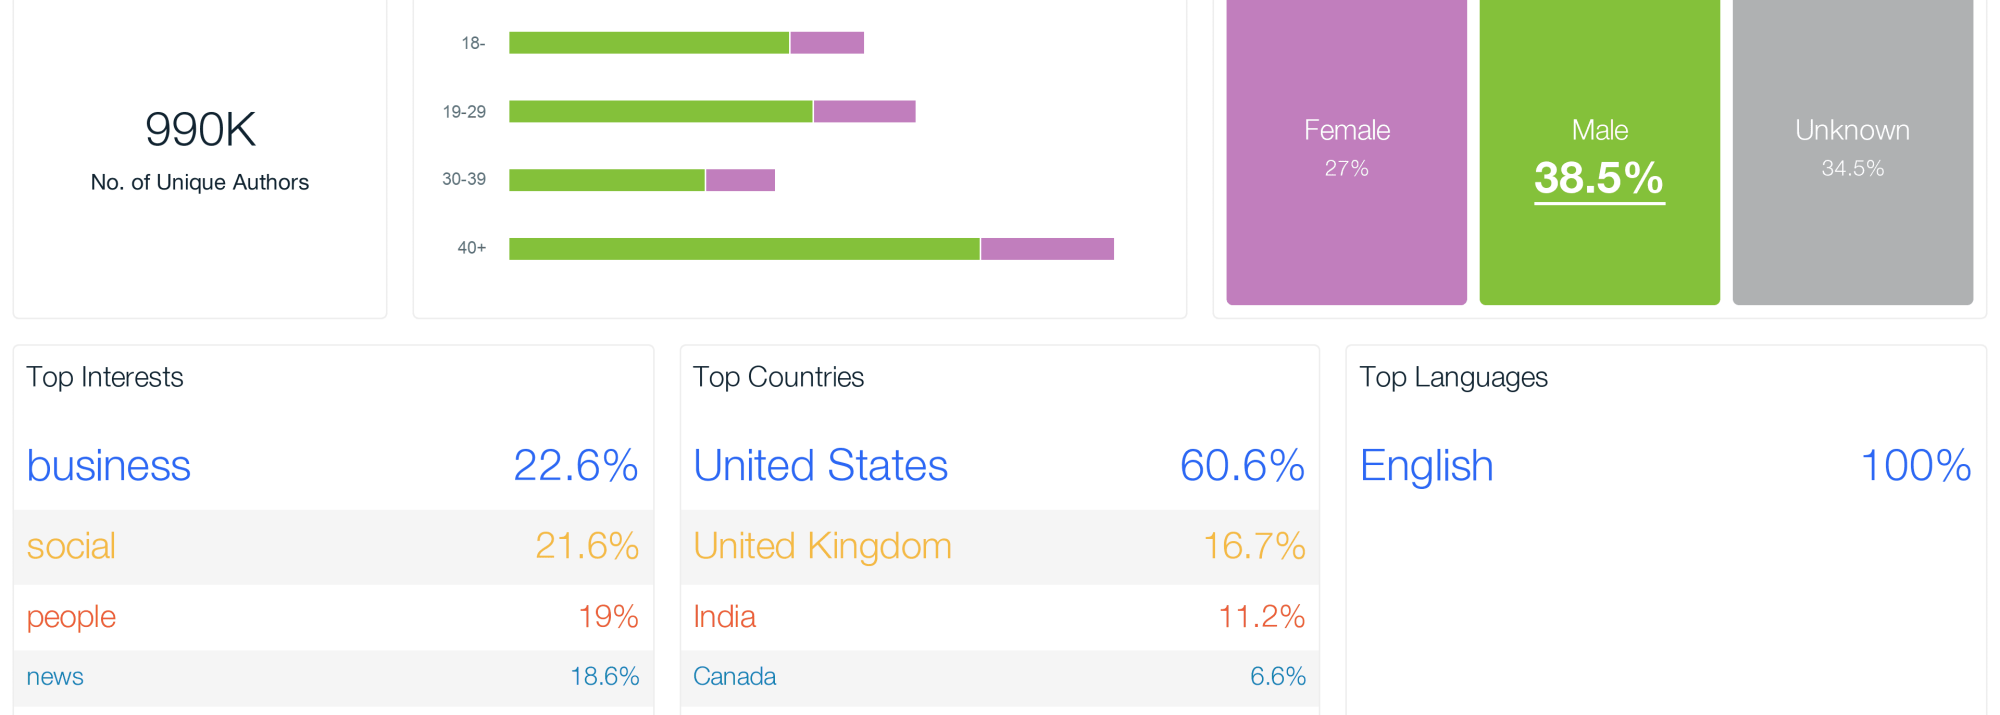The height and width of the screenshot is (715, 2000).
Task: Click the people interest entry
Action: (71, 617)
